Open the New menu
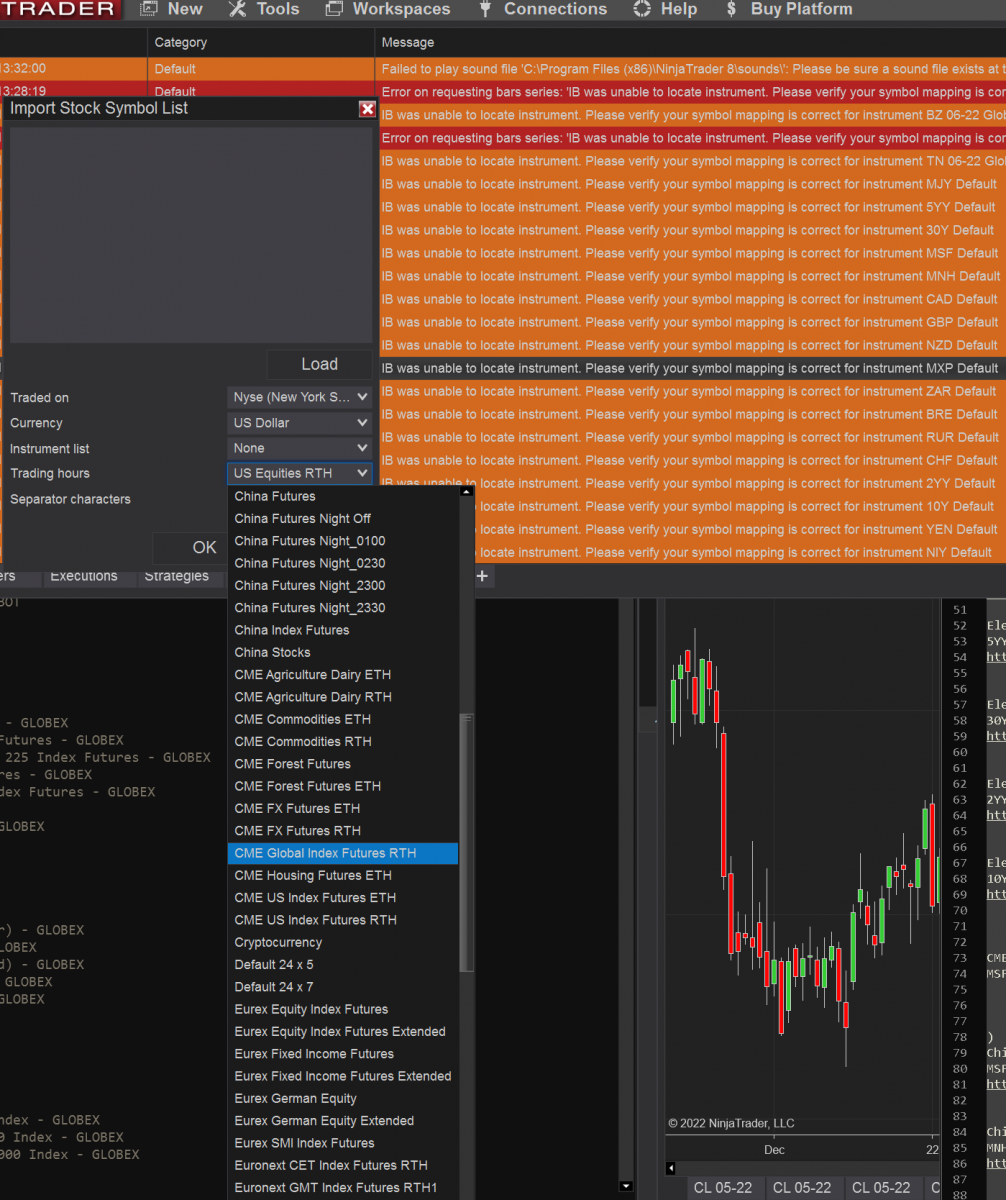Screen dimensions: 1006x1200 [x=171, y=9]
